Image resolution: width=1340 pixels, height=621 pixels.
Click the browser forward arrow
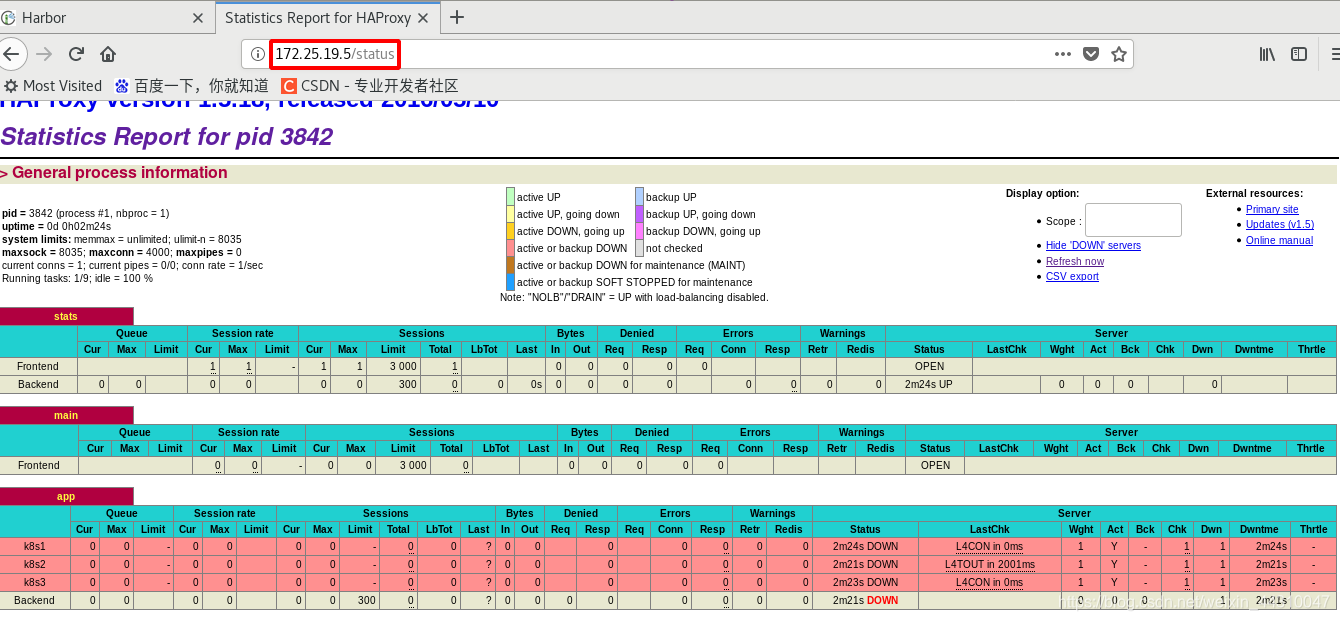[44, 54]
